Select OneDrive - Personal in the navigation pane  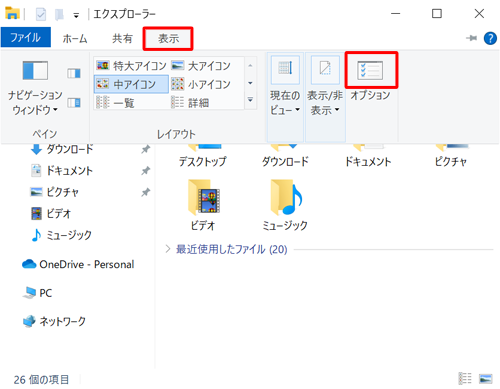[87, 264]
